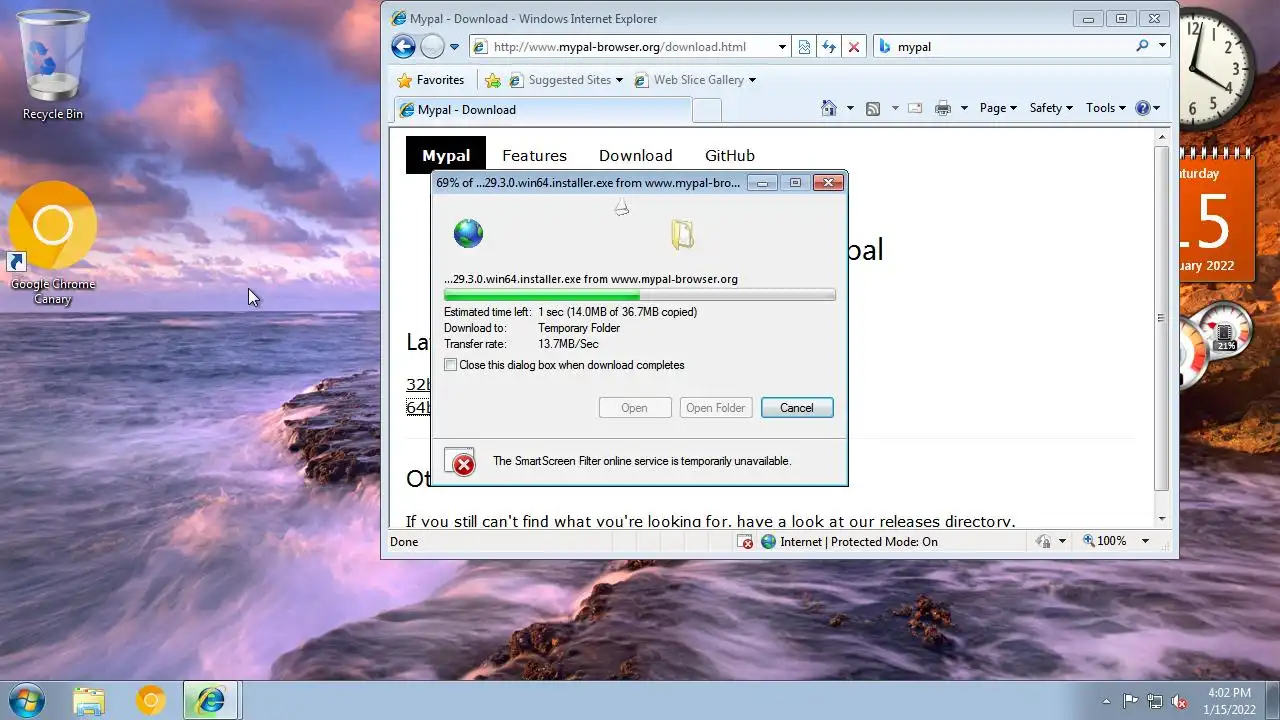Click the Home icon in command bar
The height and width of the screenshot is (720, 1280).
(x=828, y=108)
